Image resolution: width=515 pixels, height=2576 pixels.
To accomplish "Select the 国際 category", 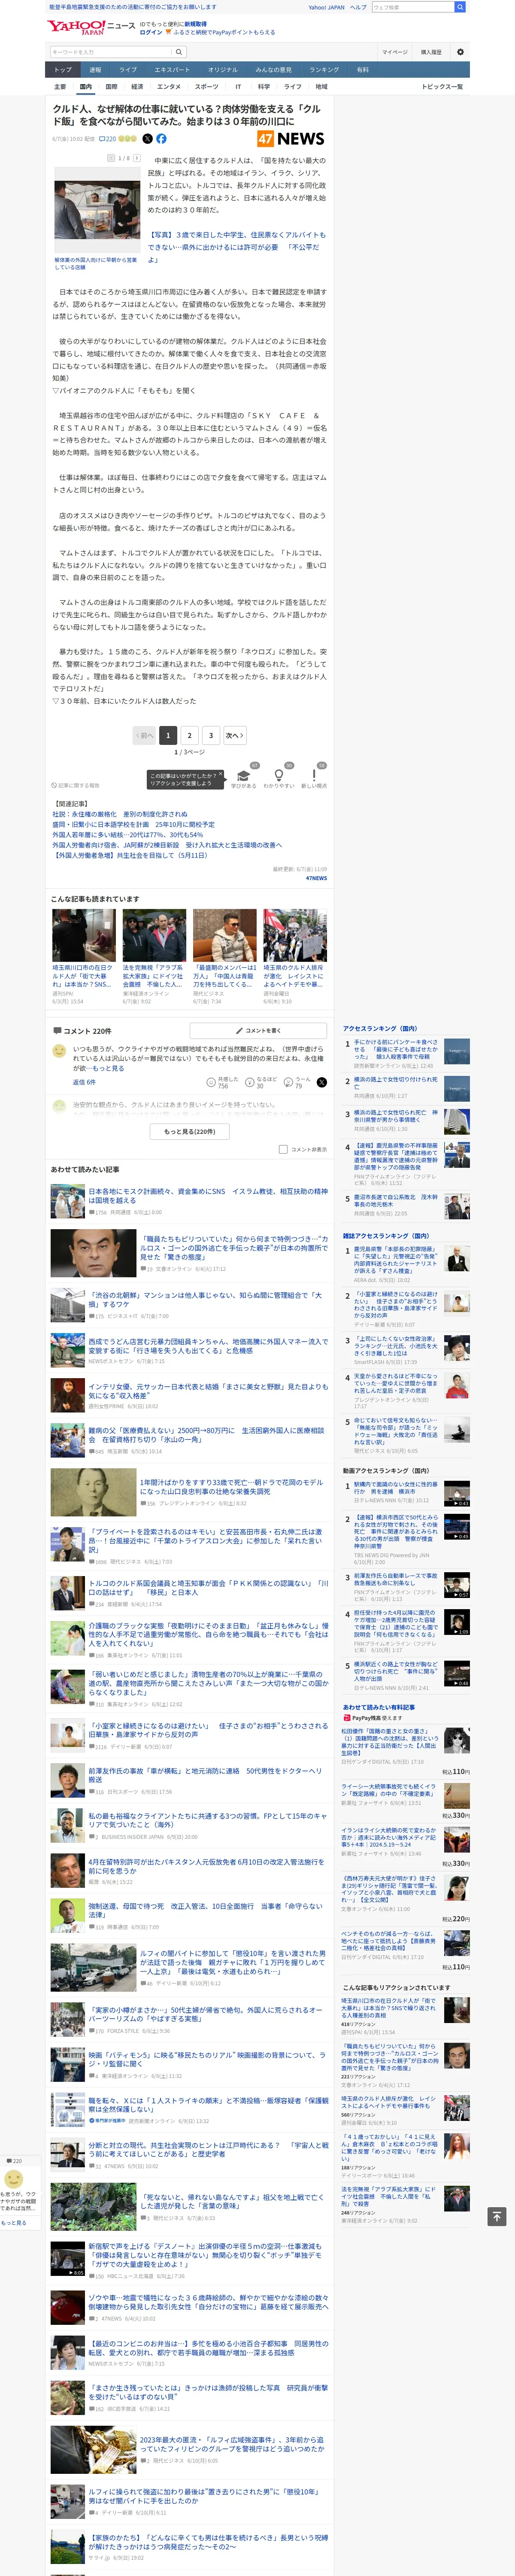I will (111, 87).
